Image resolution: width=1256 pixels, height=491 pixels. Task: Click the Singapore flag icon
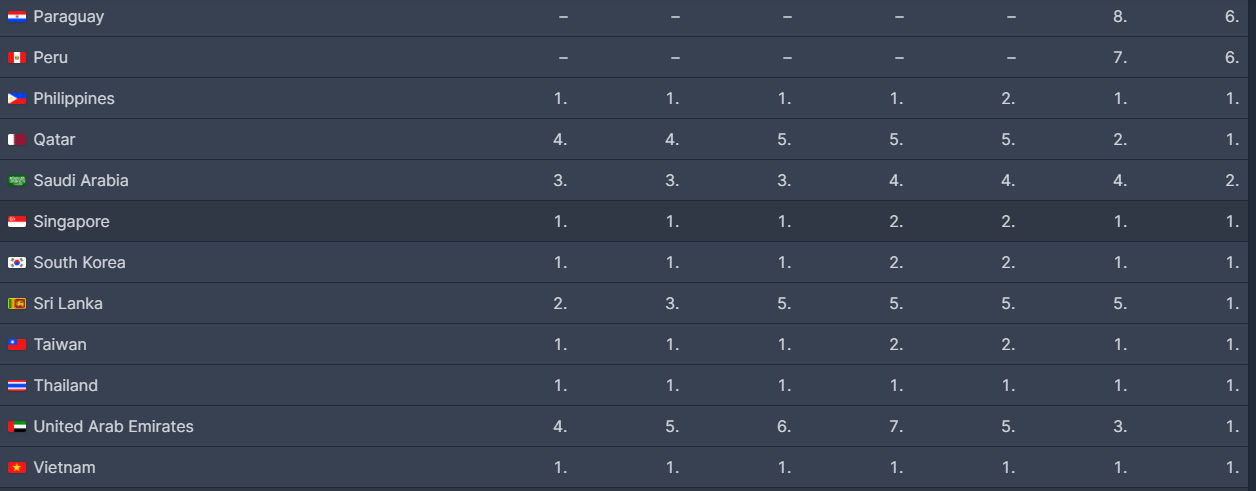[x=17, y=222]
